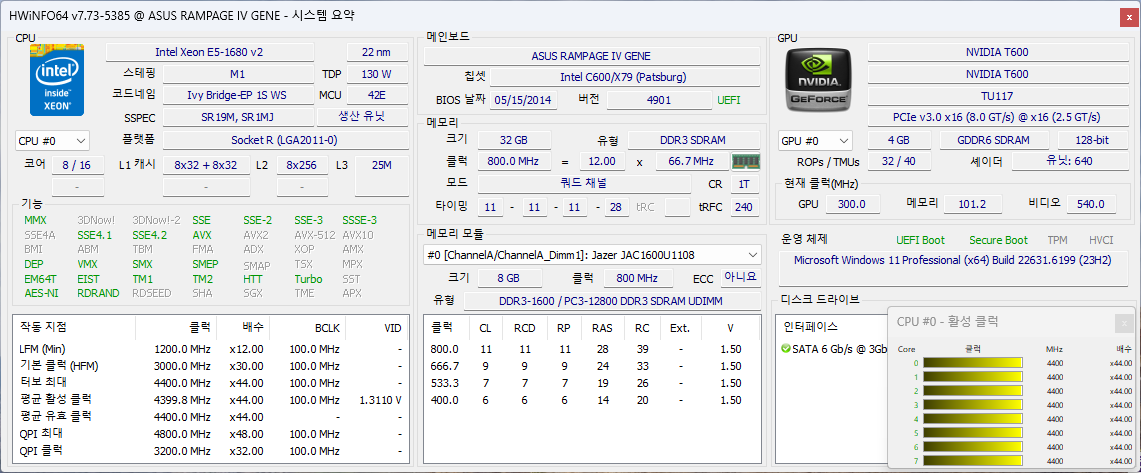
Task: Select the 터보 최대 row
Action: coord(210,383)
